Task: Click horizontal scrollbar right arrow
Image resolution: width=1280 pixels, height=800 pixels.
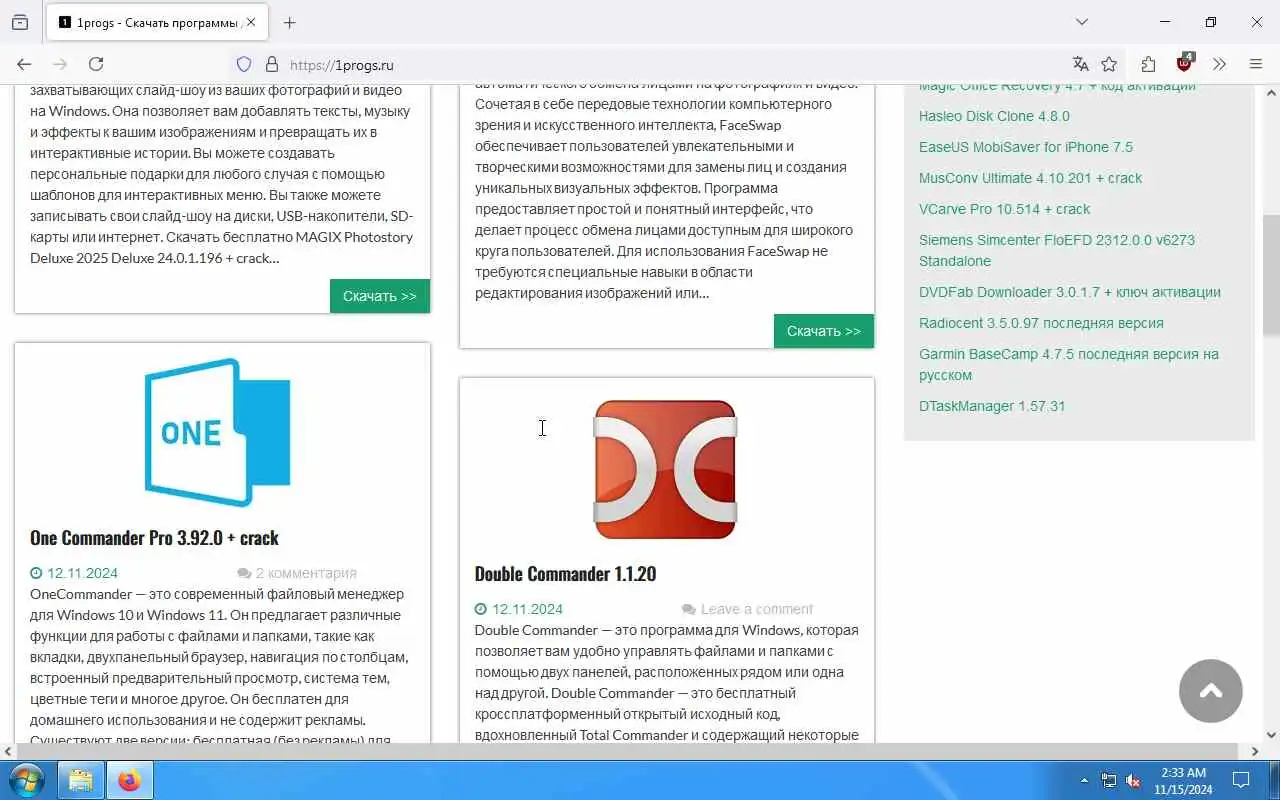Action: coord(1256,751)
